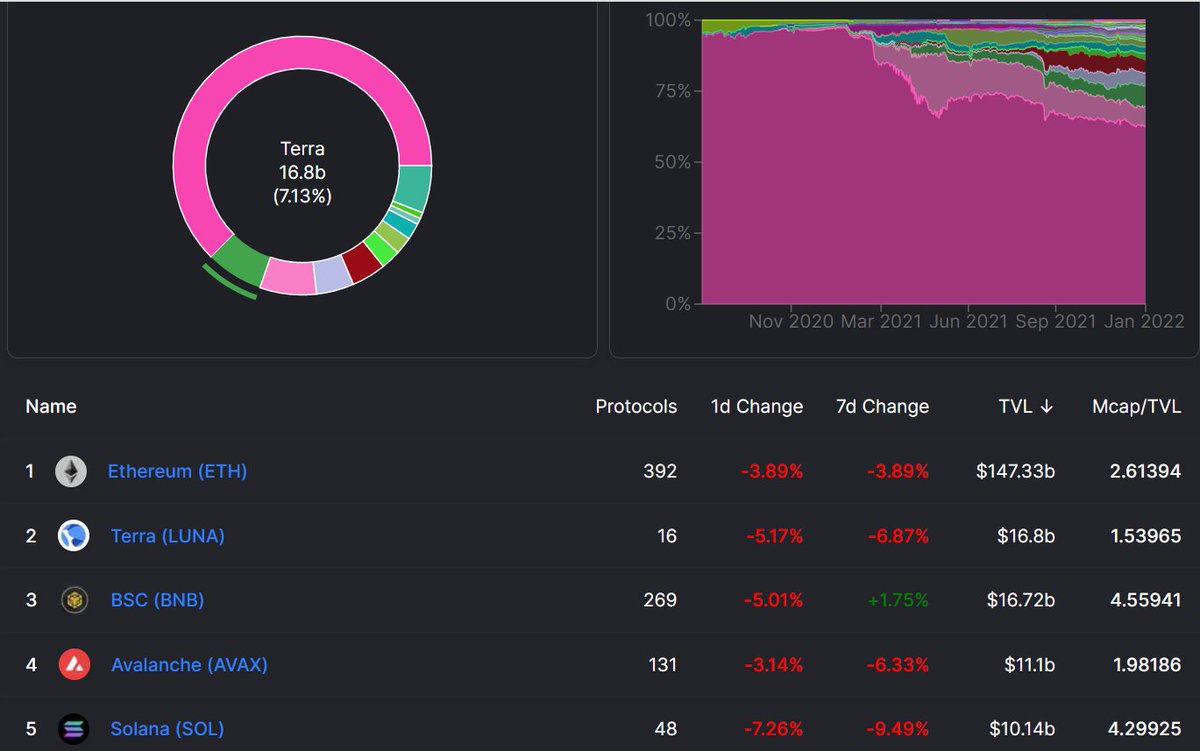Viewport: 1200px width, 751px height.
Task: Select the dark red donut chart segment
Action: [361, 261]
